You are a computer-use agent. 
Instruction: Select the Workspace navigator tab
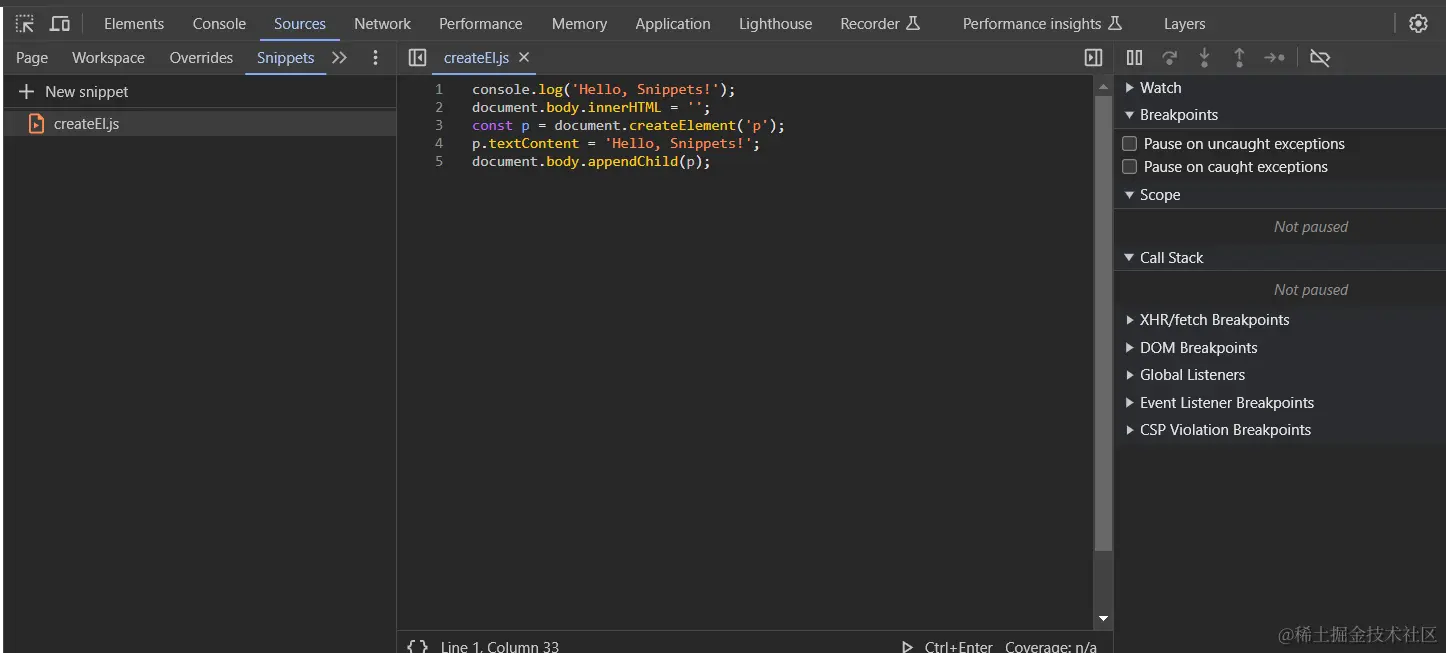tap(108, 58)
